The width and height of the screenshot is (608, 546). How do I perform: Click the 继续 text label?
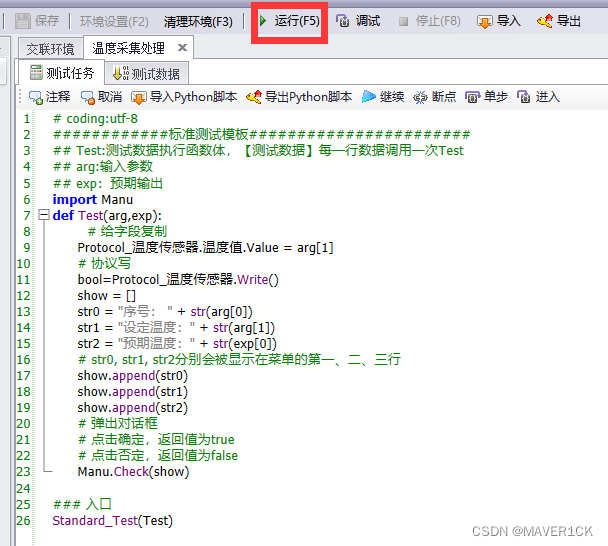(392, 97)
